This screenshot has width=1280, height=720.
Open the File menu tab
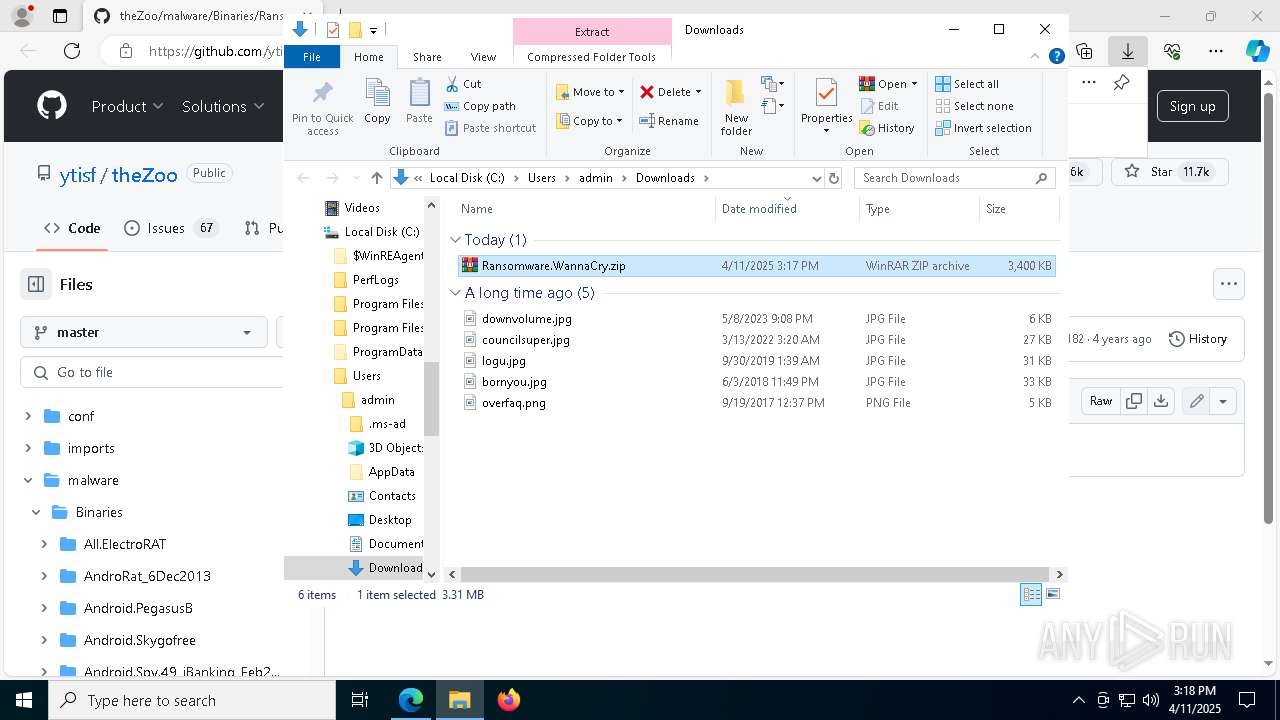(x=312, y=57)
